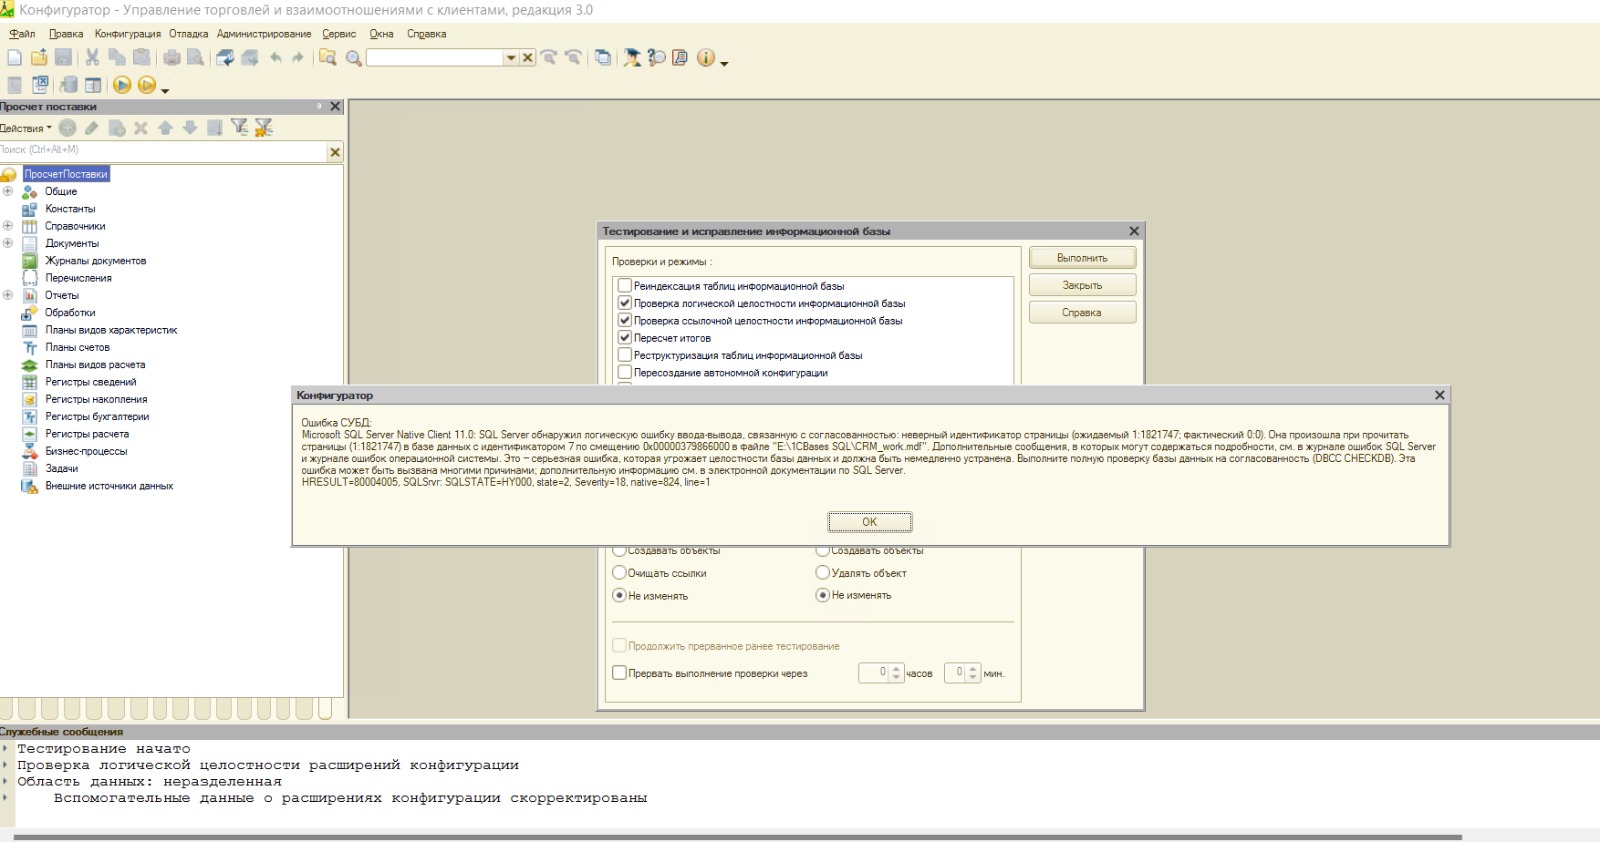Open the 'Администрирование' menu
Viewport: 1600px width, 842px height.
[x=264, y=34]
